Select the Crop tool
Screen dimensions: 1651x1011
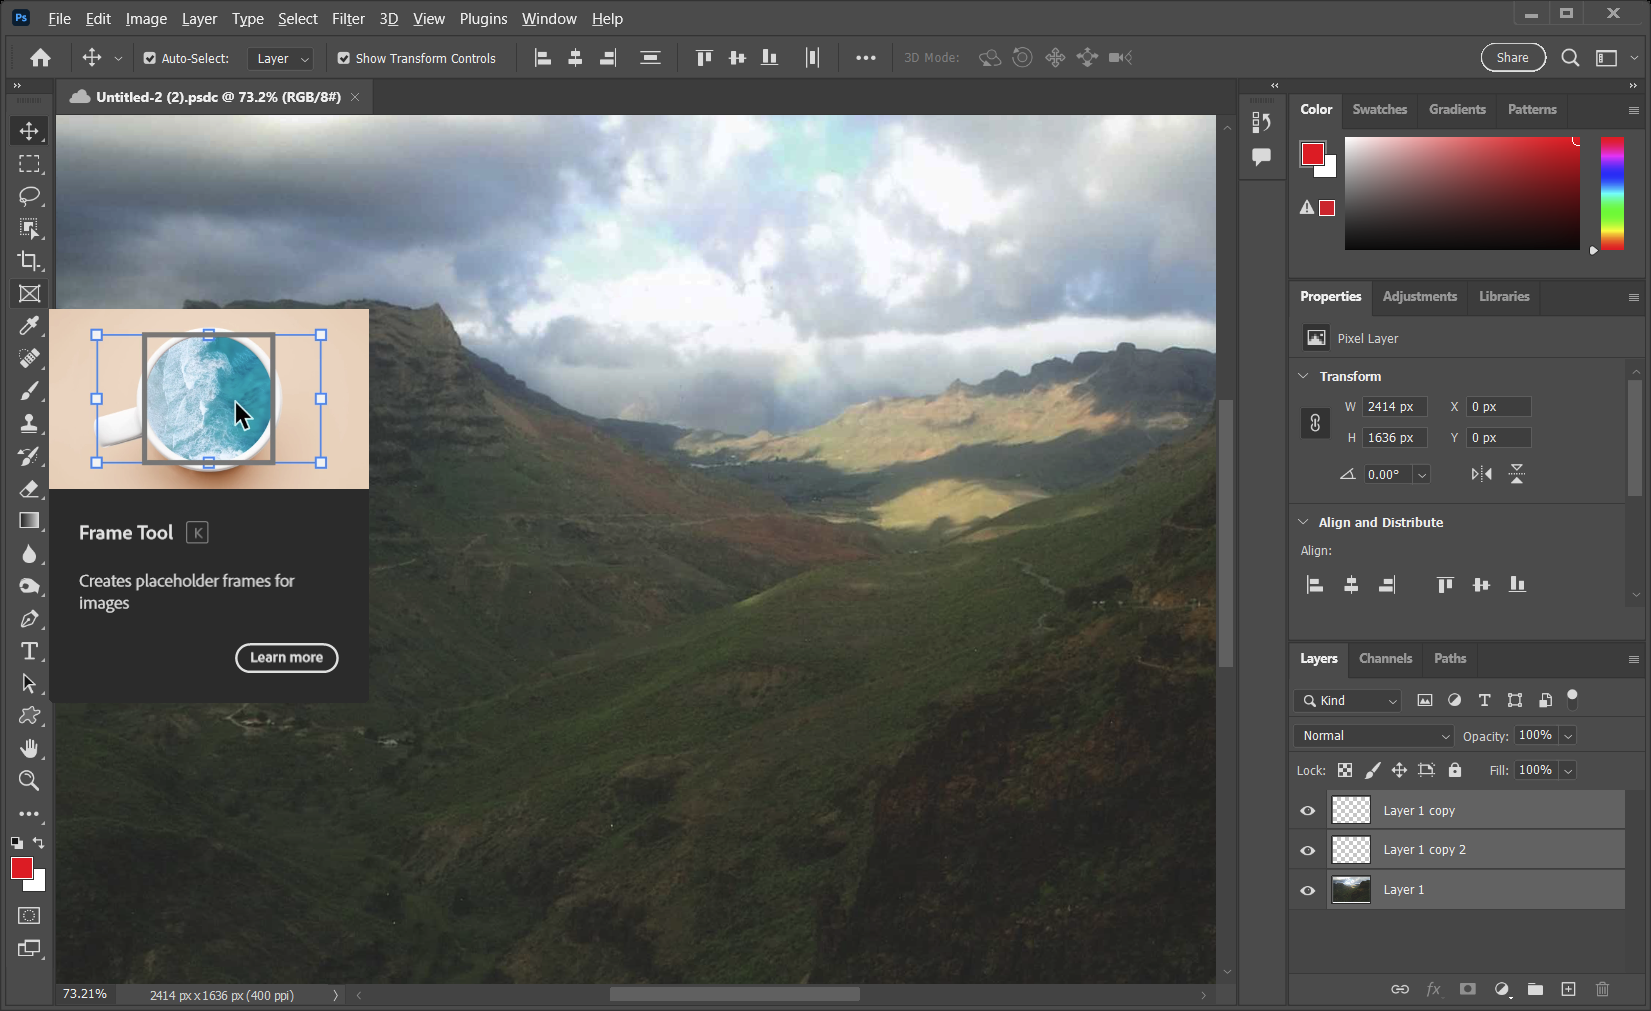[29, 261]
